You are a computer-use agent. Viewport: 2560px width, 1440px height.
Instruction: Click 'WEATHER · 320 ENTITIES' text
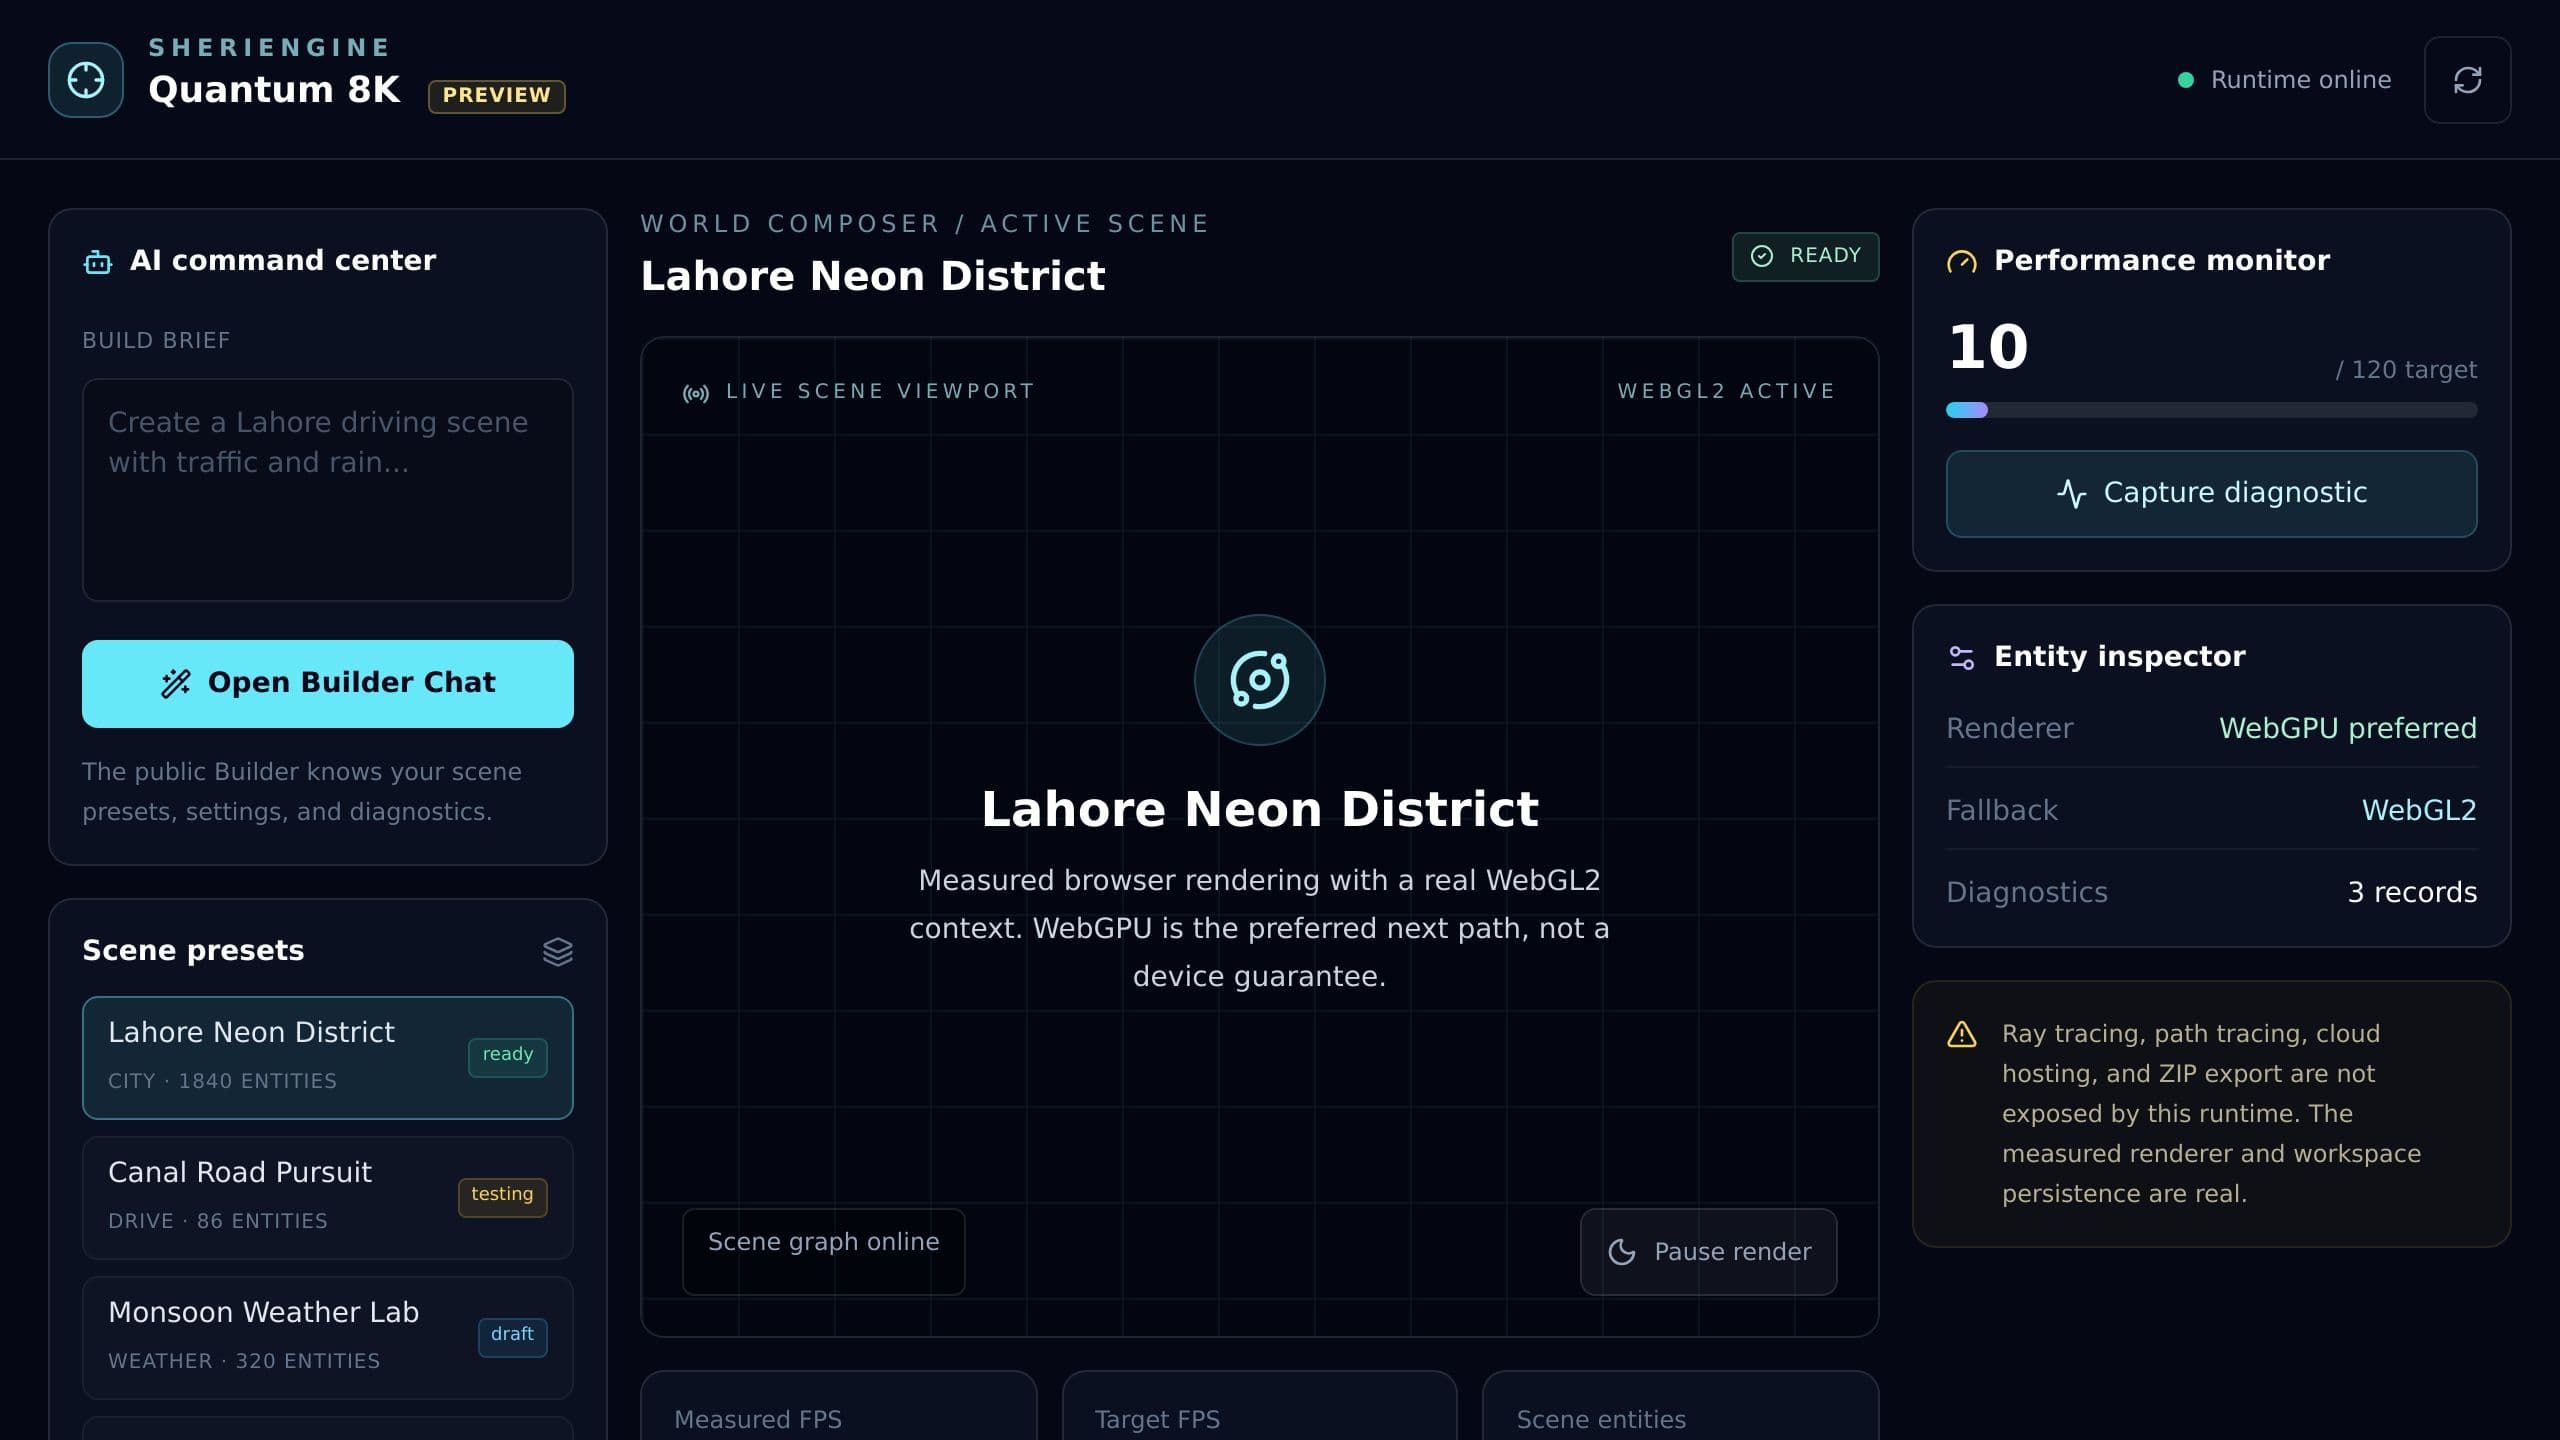coord(244,1362)
